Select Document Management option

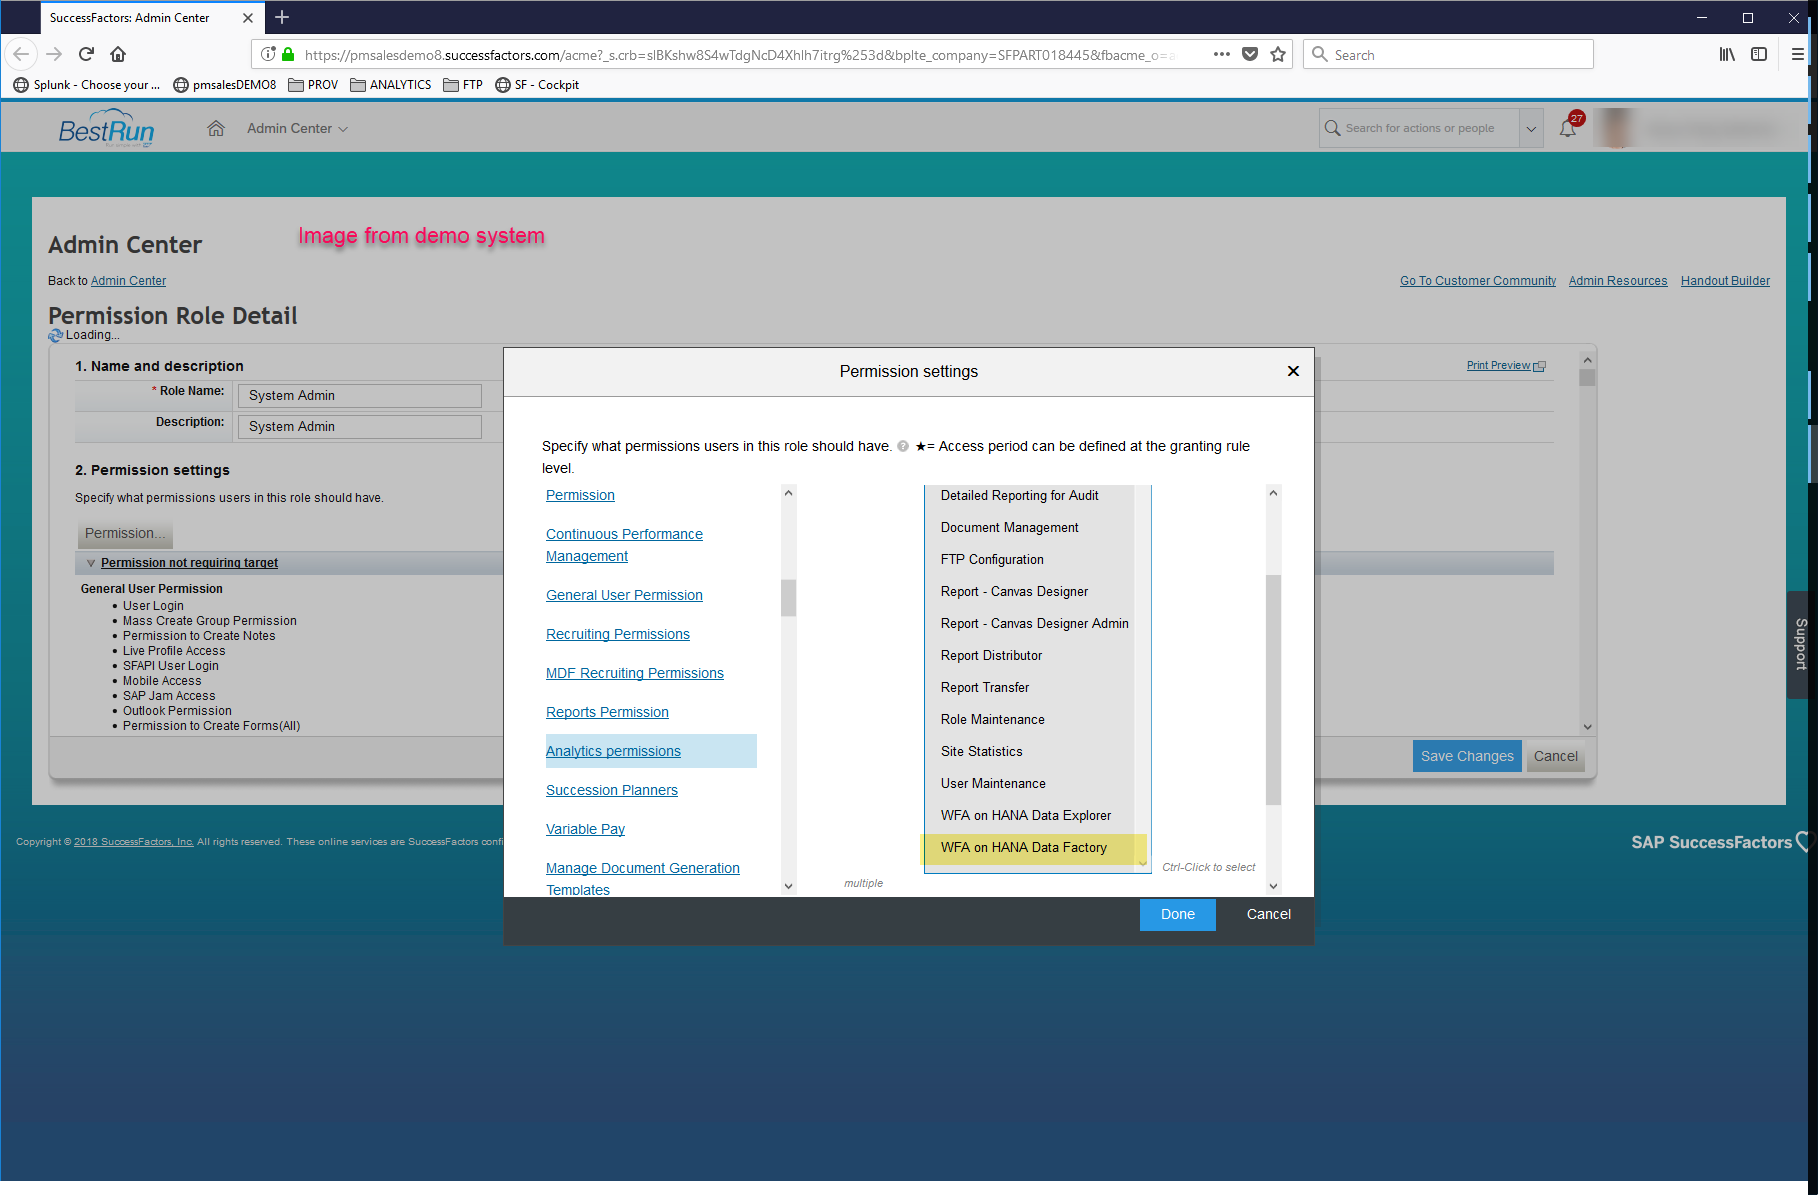pyautogui.click(x=1030, y=527)
